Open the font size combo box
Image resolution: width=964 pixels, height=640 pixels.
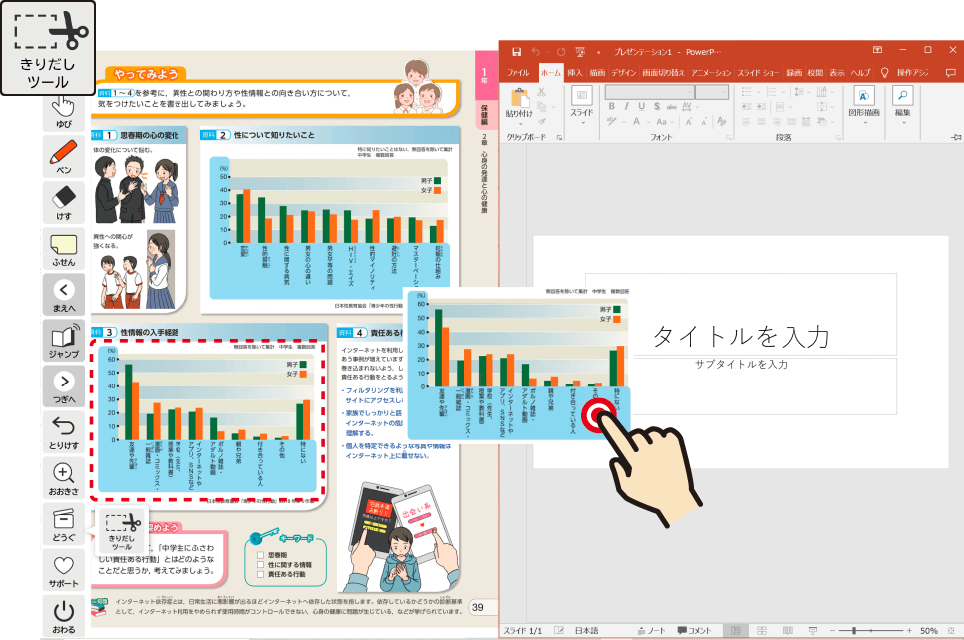click(x=712, y=92)
